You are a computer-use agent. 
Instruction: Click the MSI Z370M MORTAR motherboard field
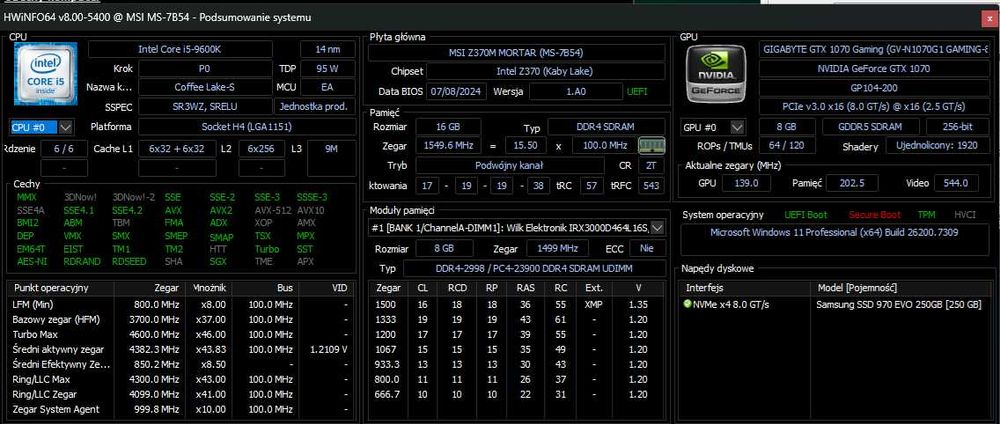pos(517,53)
